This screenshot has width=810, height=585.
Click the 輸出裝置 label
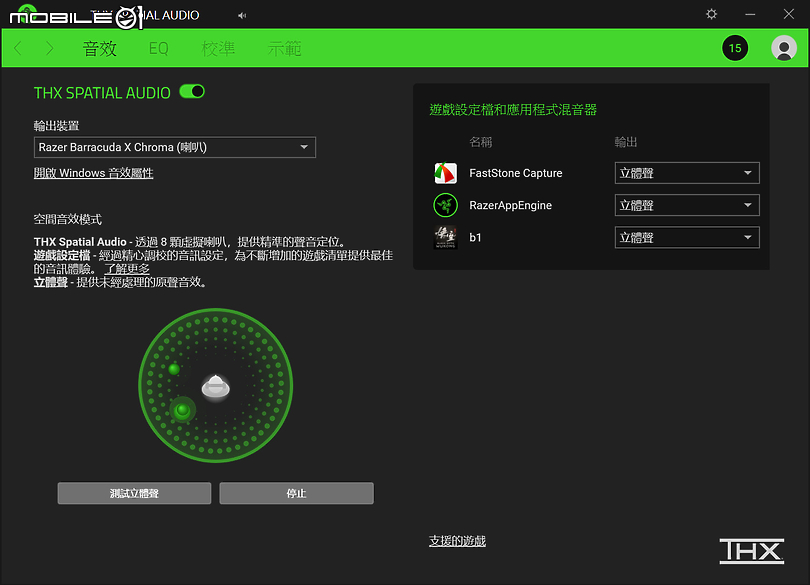pos(56,126)
